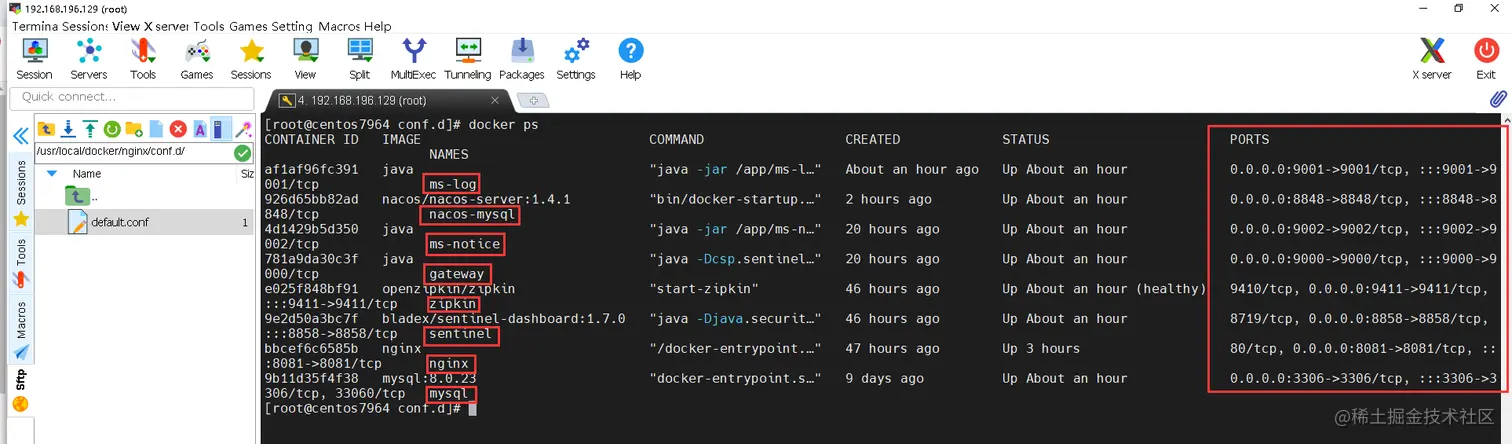Open the View menu in menu bar
Viewport: 1512px width, 444px height.
125,26
